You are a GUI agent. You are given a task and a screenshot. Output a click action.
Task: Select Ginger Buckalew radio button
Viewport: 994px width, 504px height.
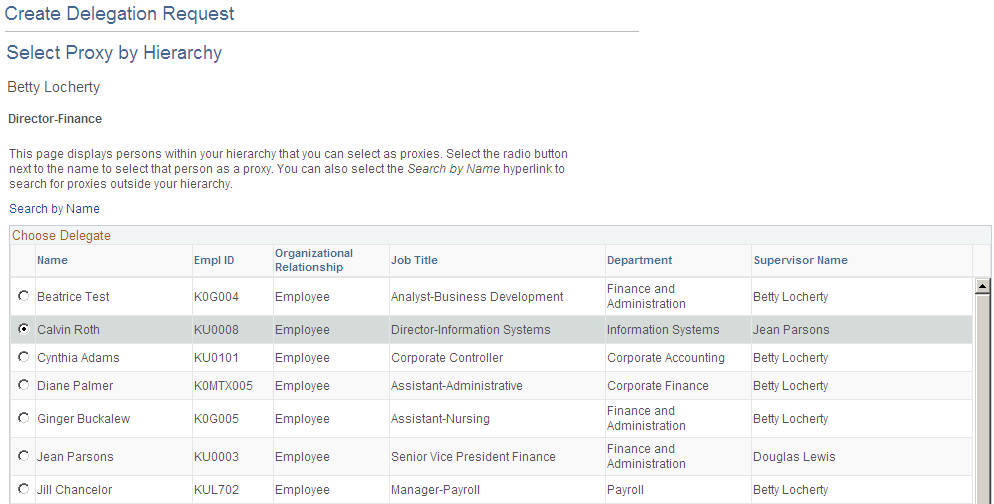24,419
